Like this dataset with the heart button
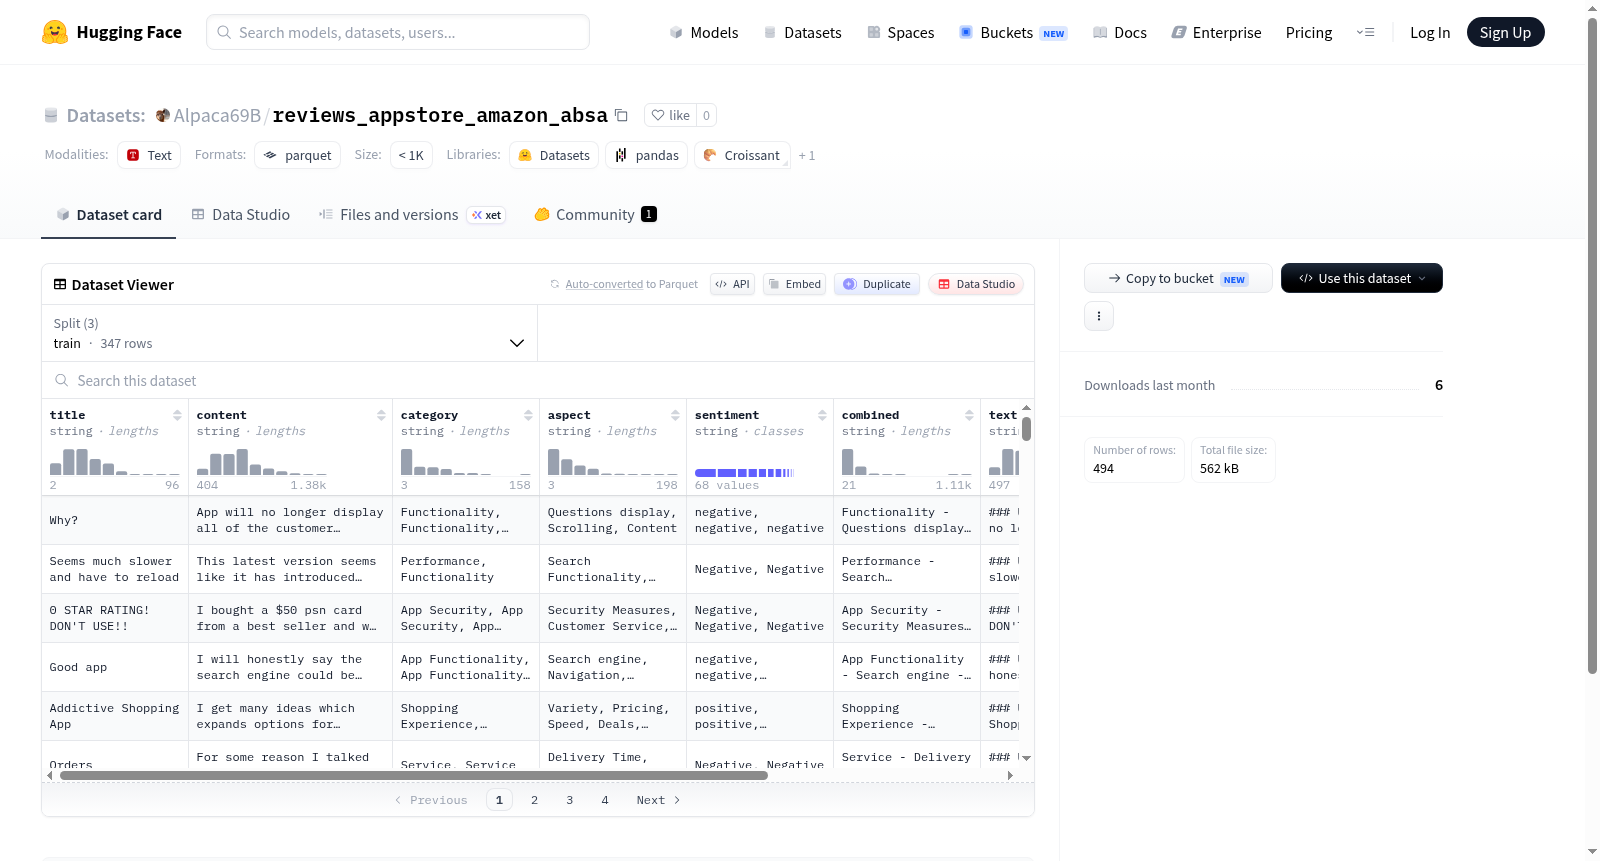Screen dimensions: 1600x861 (x=670, y=115)
